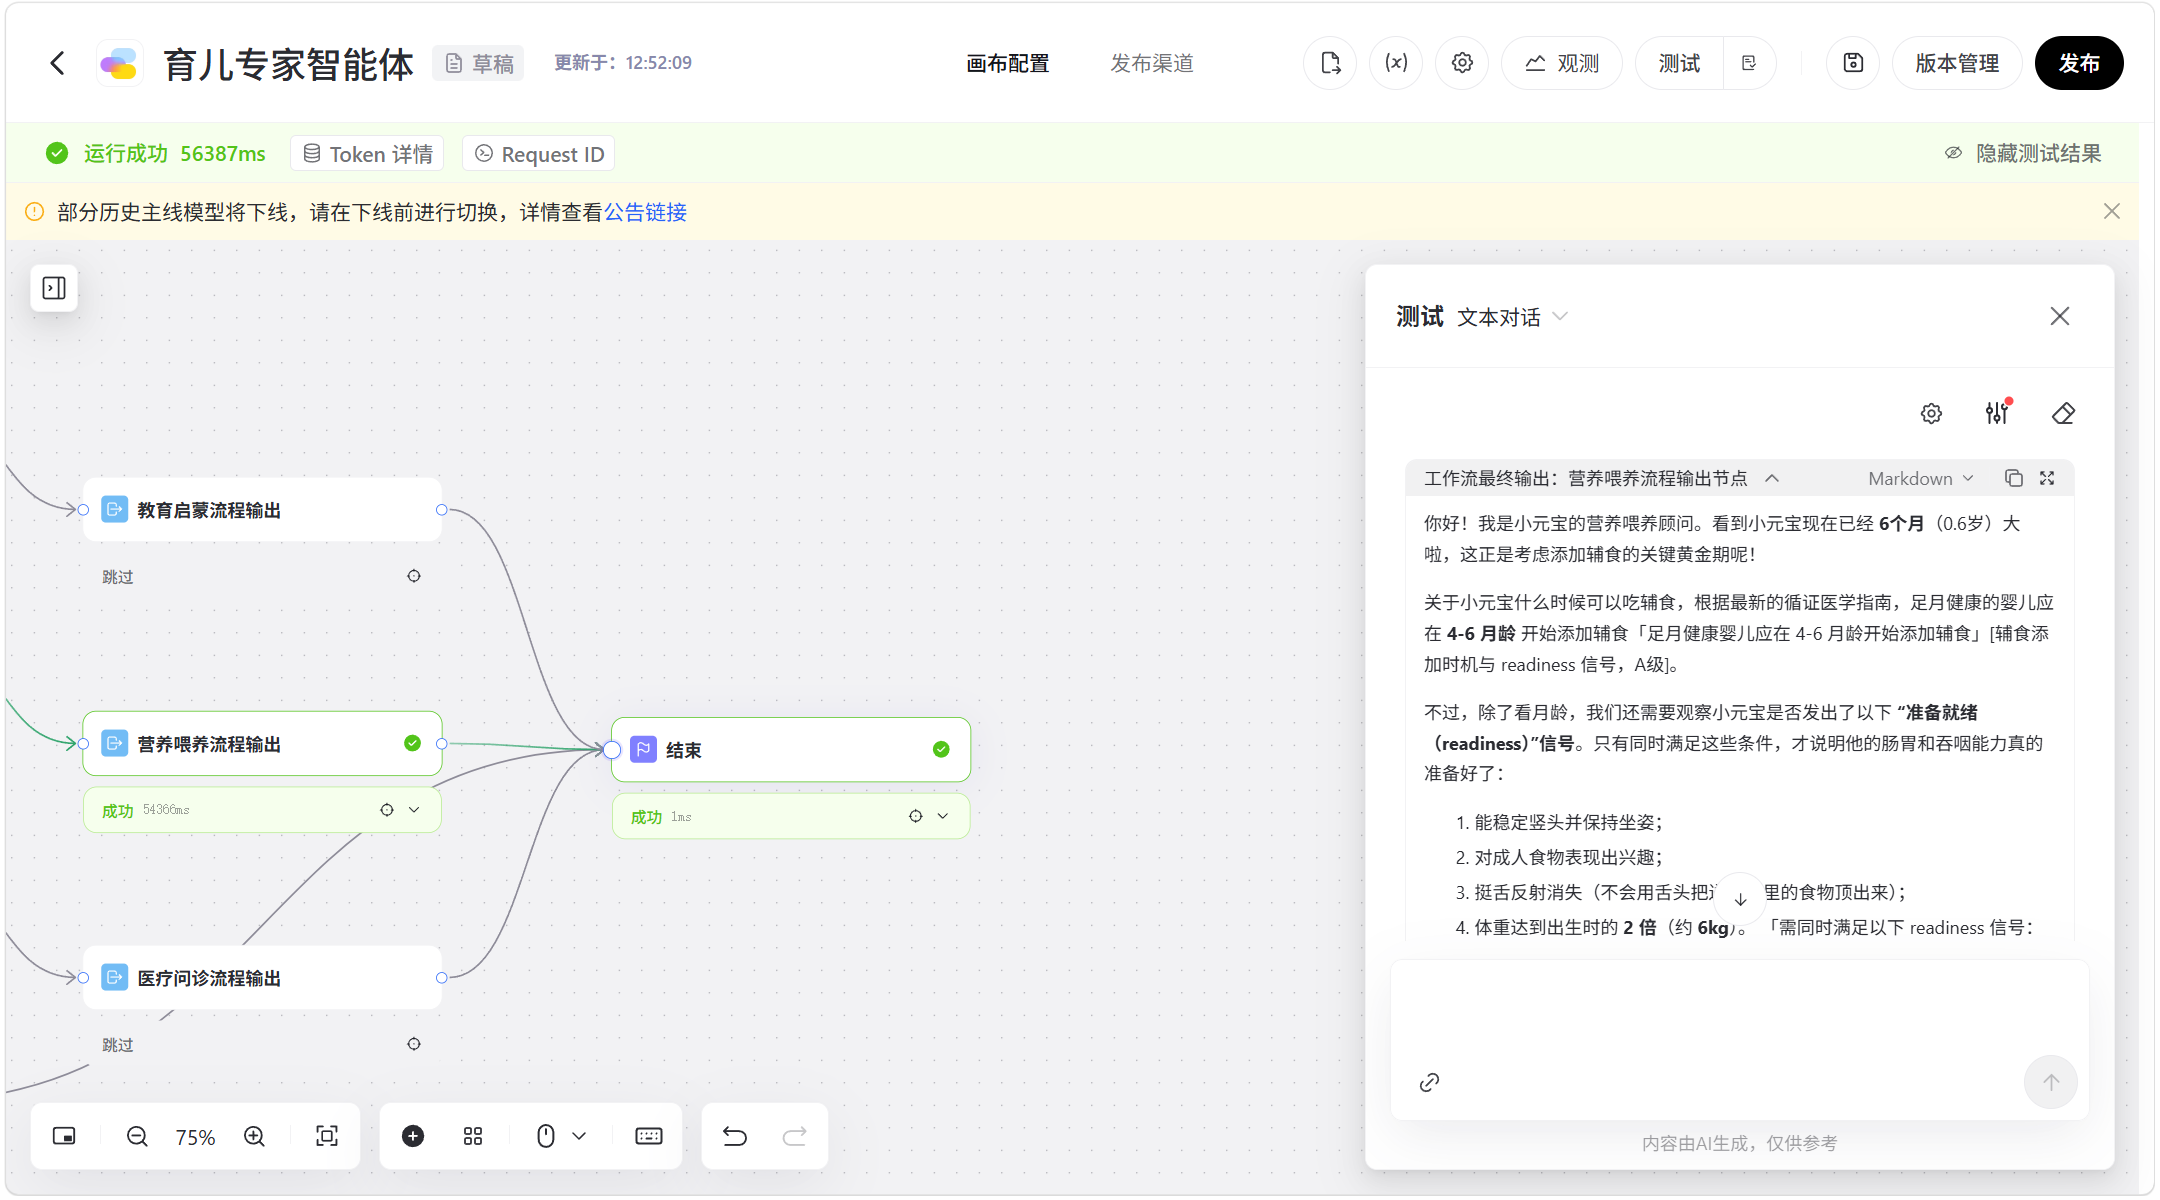Zoom in the canvas
2160x1200 pixels.
[254, 1136]
